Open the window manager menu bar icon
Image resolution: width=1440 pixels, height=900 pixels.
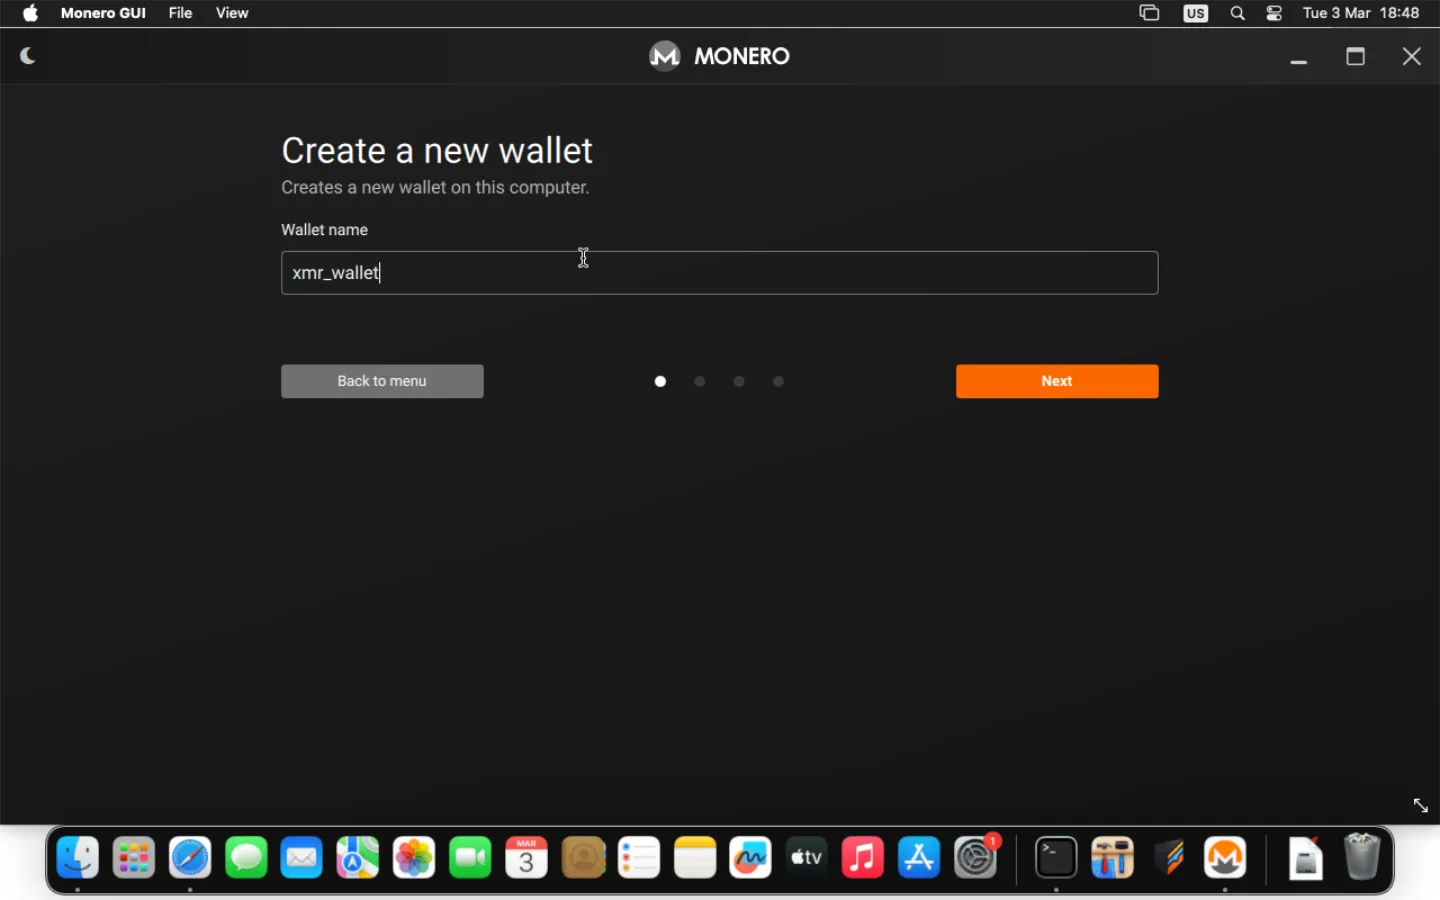click(x=1149, y=13)
